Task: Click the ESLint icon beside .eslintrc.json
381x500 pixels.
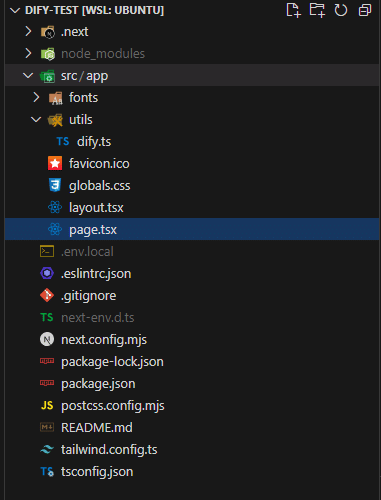Action: tap(47, 273)
